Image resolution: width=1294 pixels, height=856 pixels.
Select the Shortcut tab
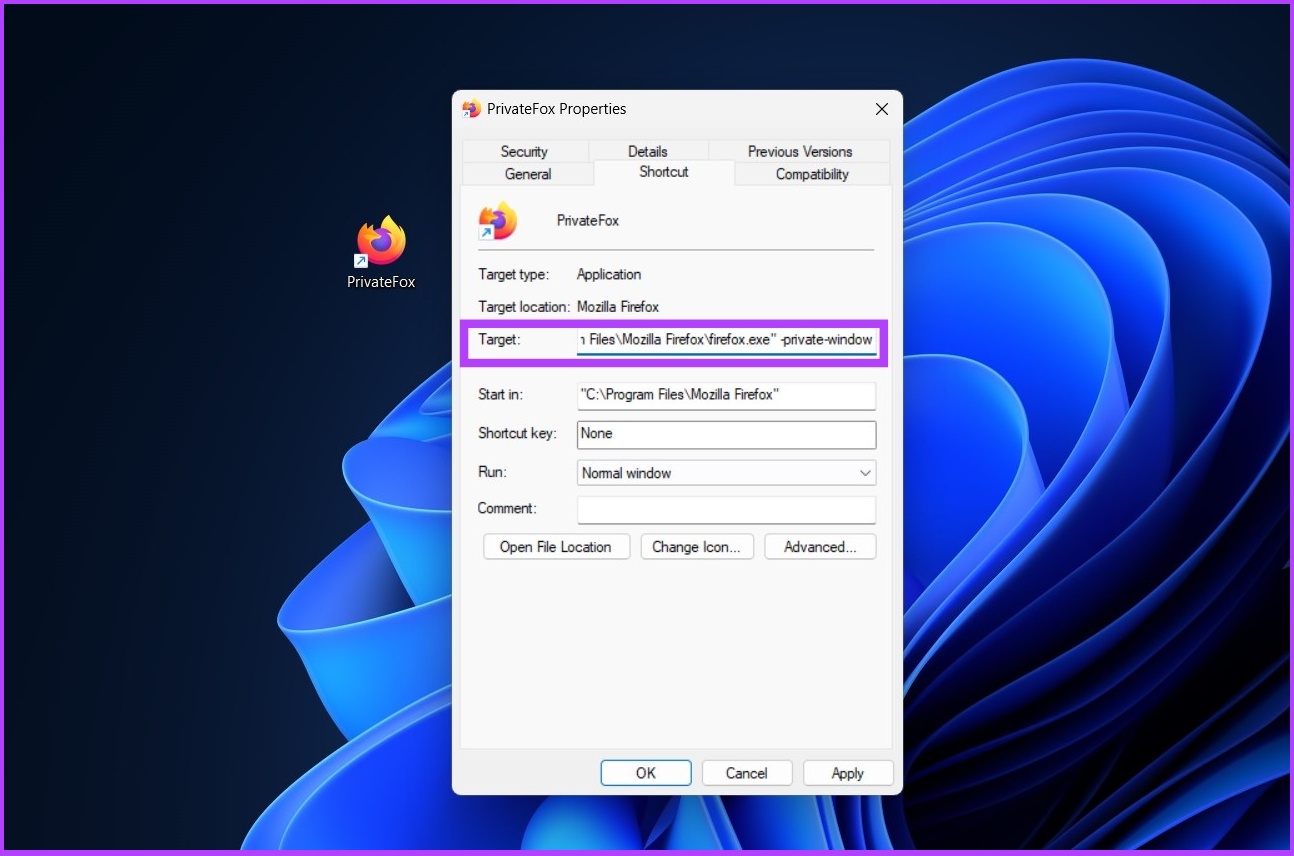point(664,172)
